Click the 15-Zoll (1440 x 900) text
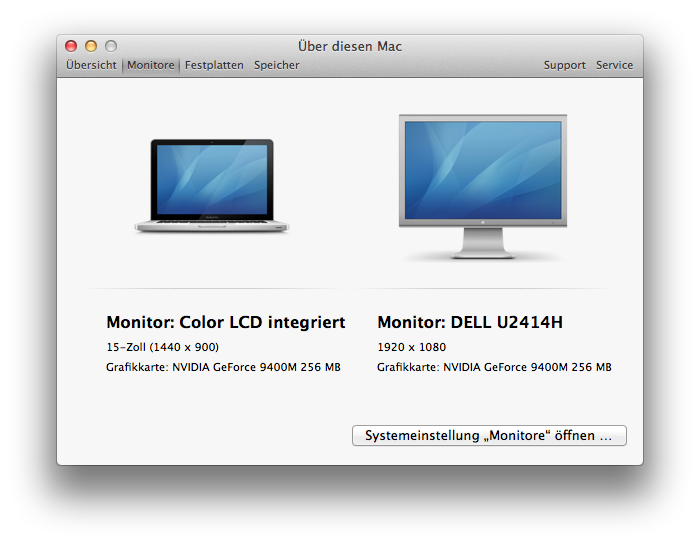This screenshot has width=700, height=544. (162, 347)
